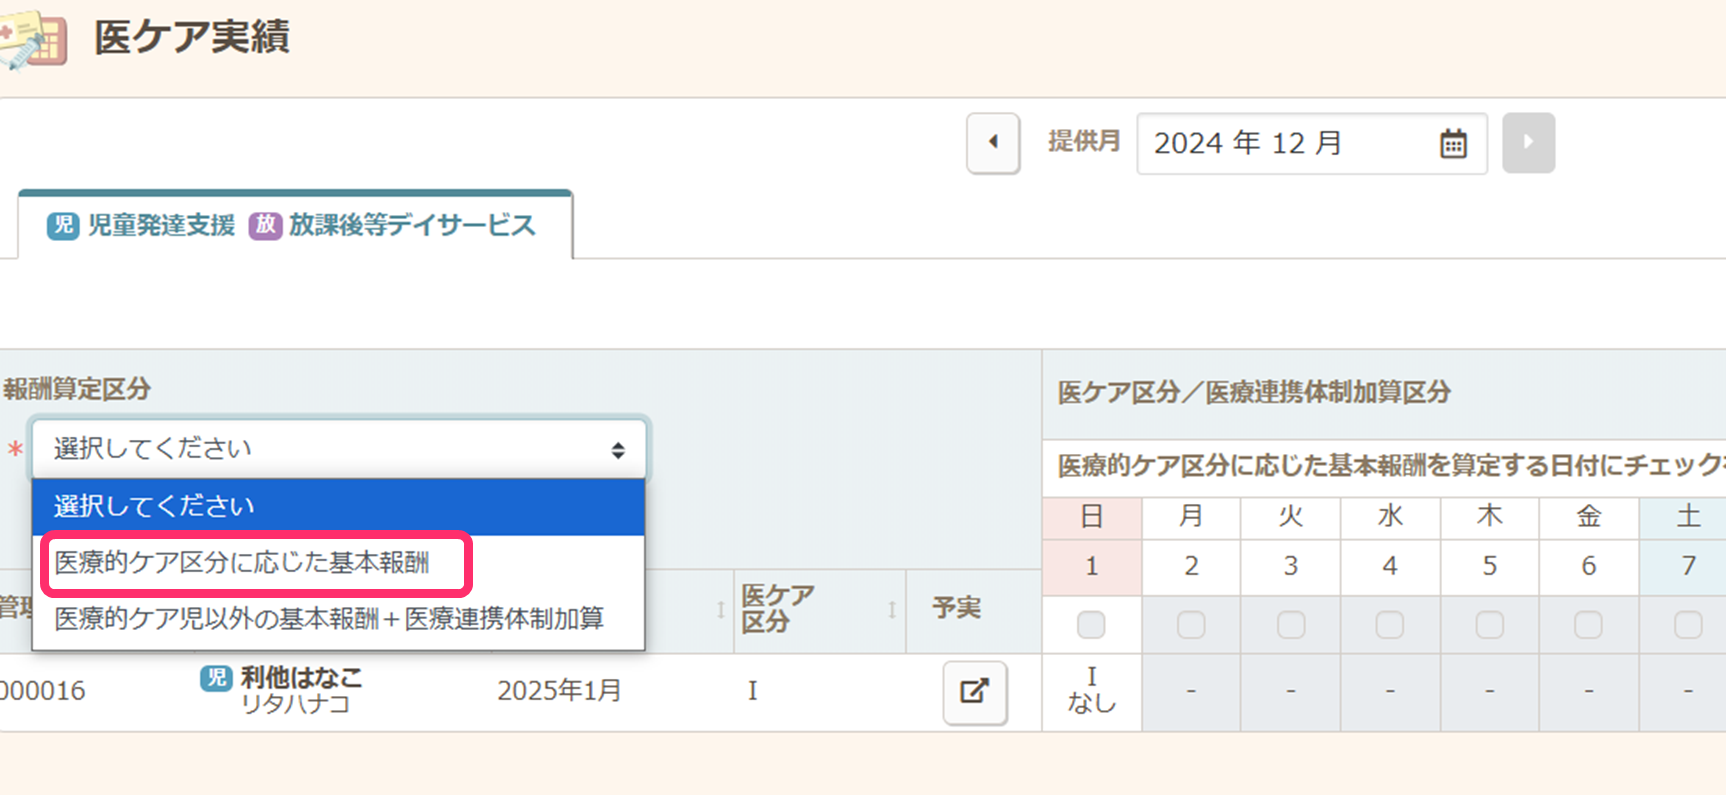1726x795 pixels.
Task: Click the day 1 'I なし' cell
Action: pyautogui.click(x=1091, y=691)
